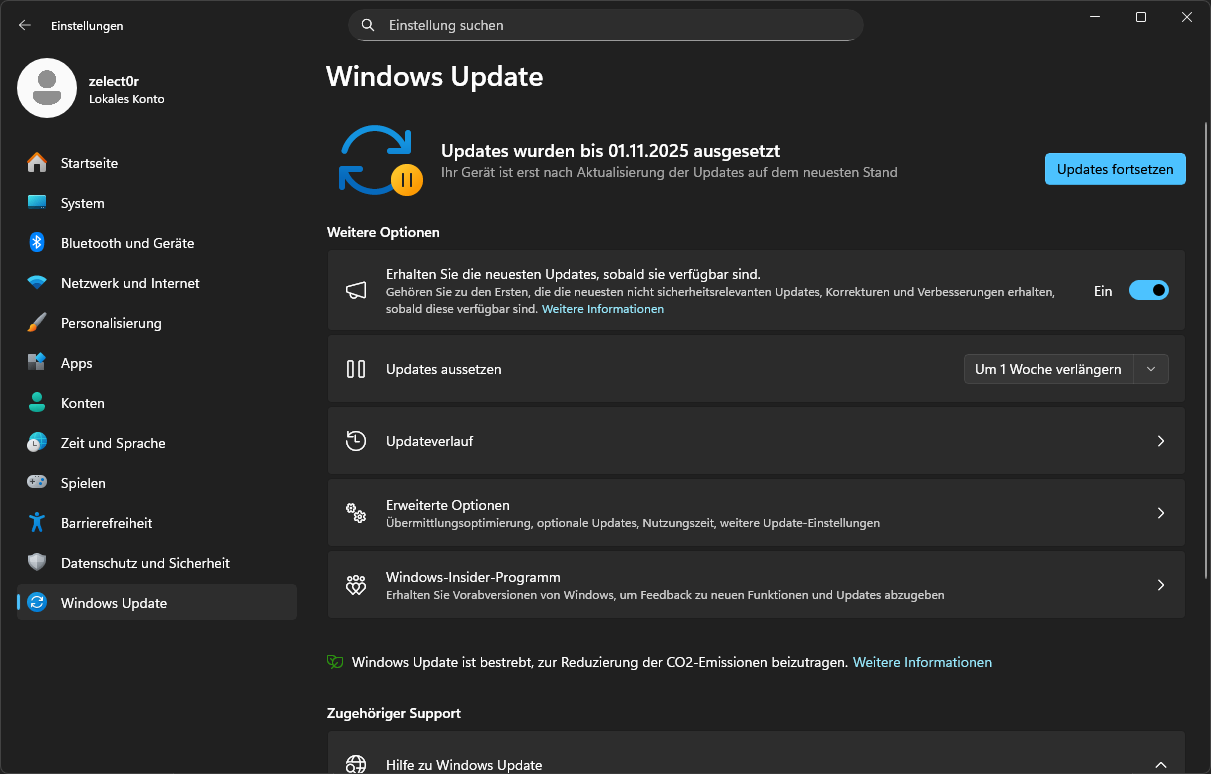Open Weitere Informationen link about CO2 emissions
This screenshot has width=1211, height=774.
click(x=922, y=662)
